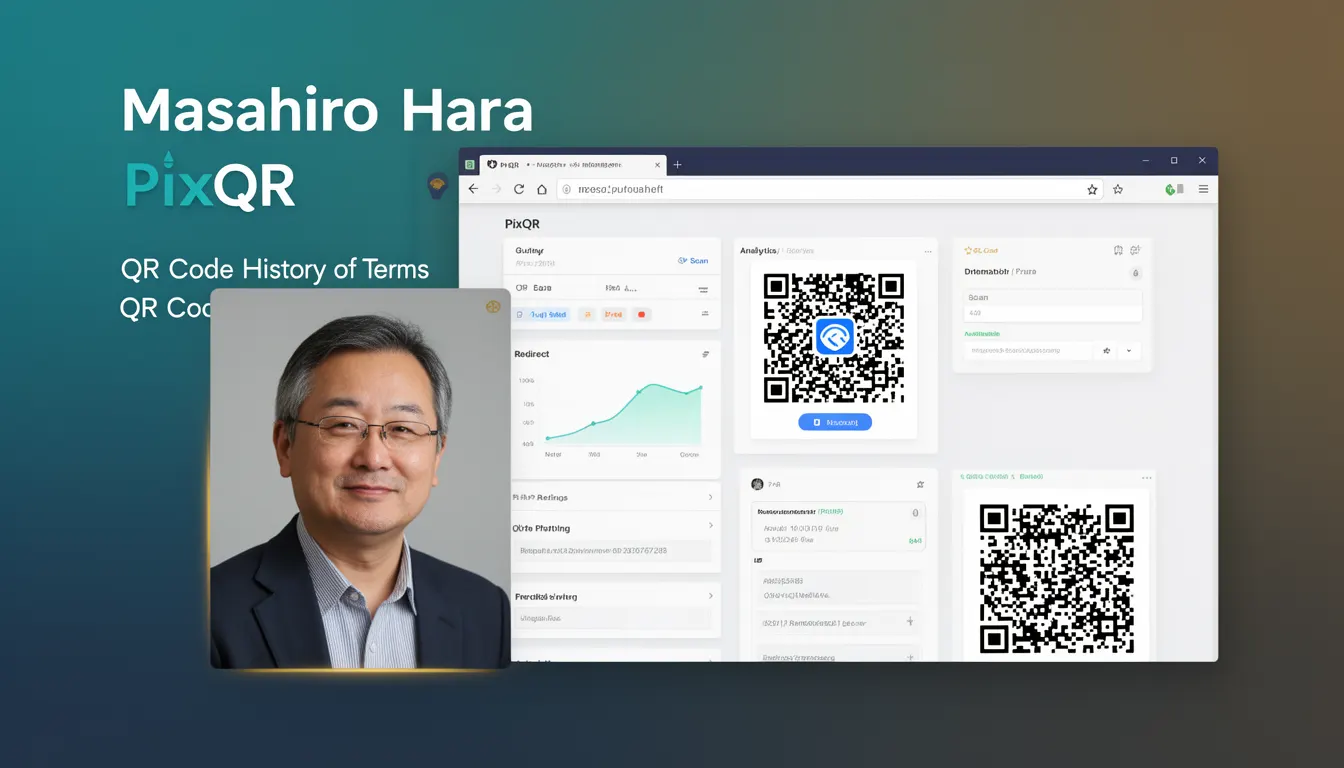Open a new tab with plus icon

[x=677, y=164]
